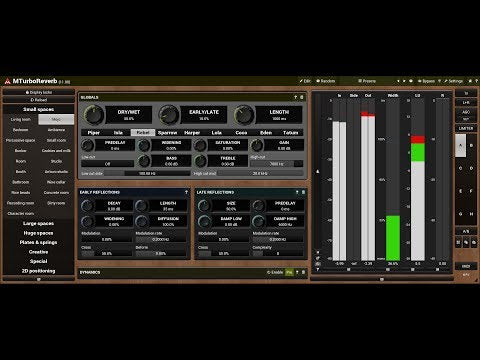This screenshot has width=480, height=360.
Task: Click the A/B compare button
Action: tap(466, 231)
